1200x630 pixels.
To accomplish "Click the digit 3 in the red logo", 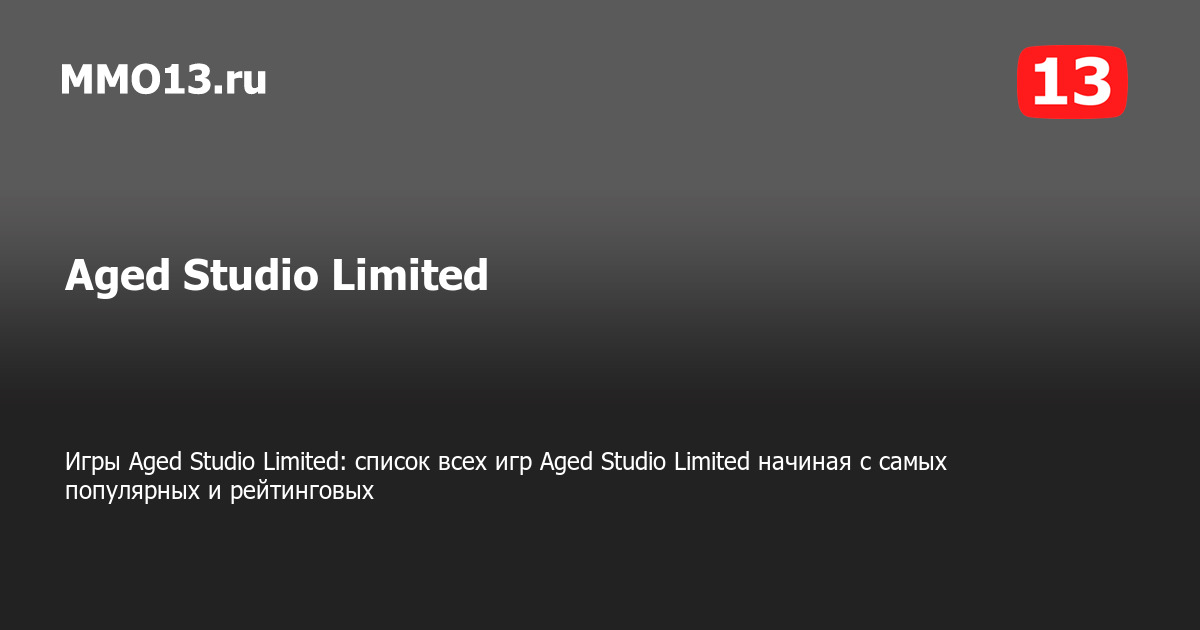I will (x=1091, y=82).
